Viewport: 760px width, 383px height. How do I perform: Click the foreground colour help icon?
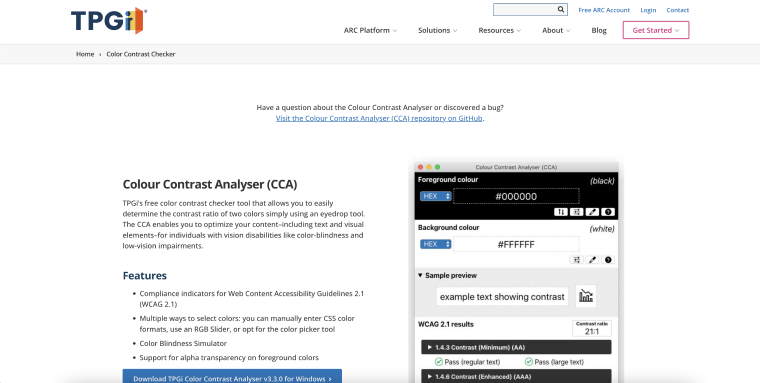point(608,212)
